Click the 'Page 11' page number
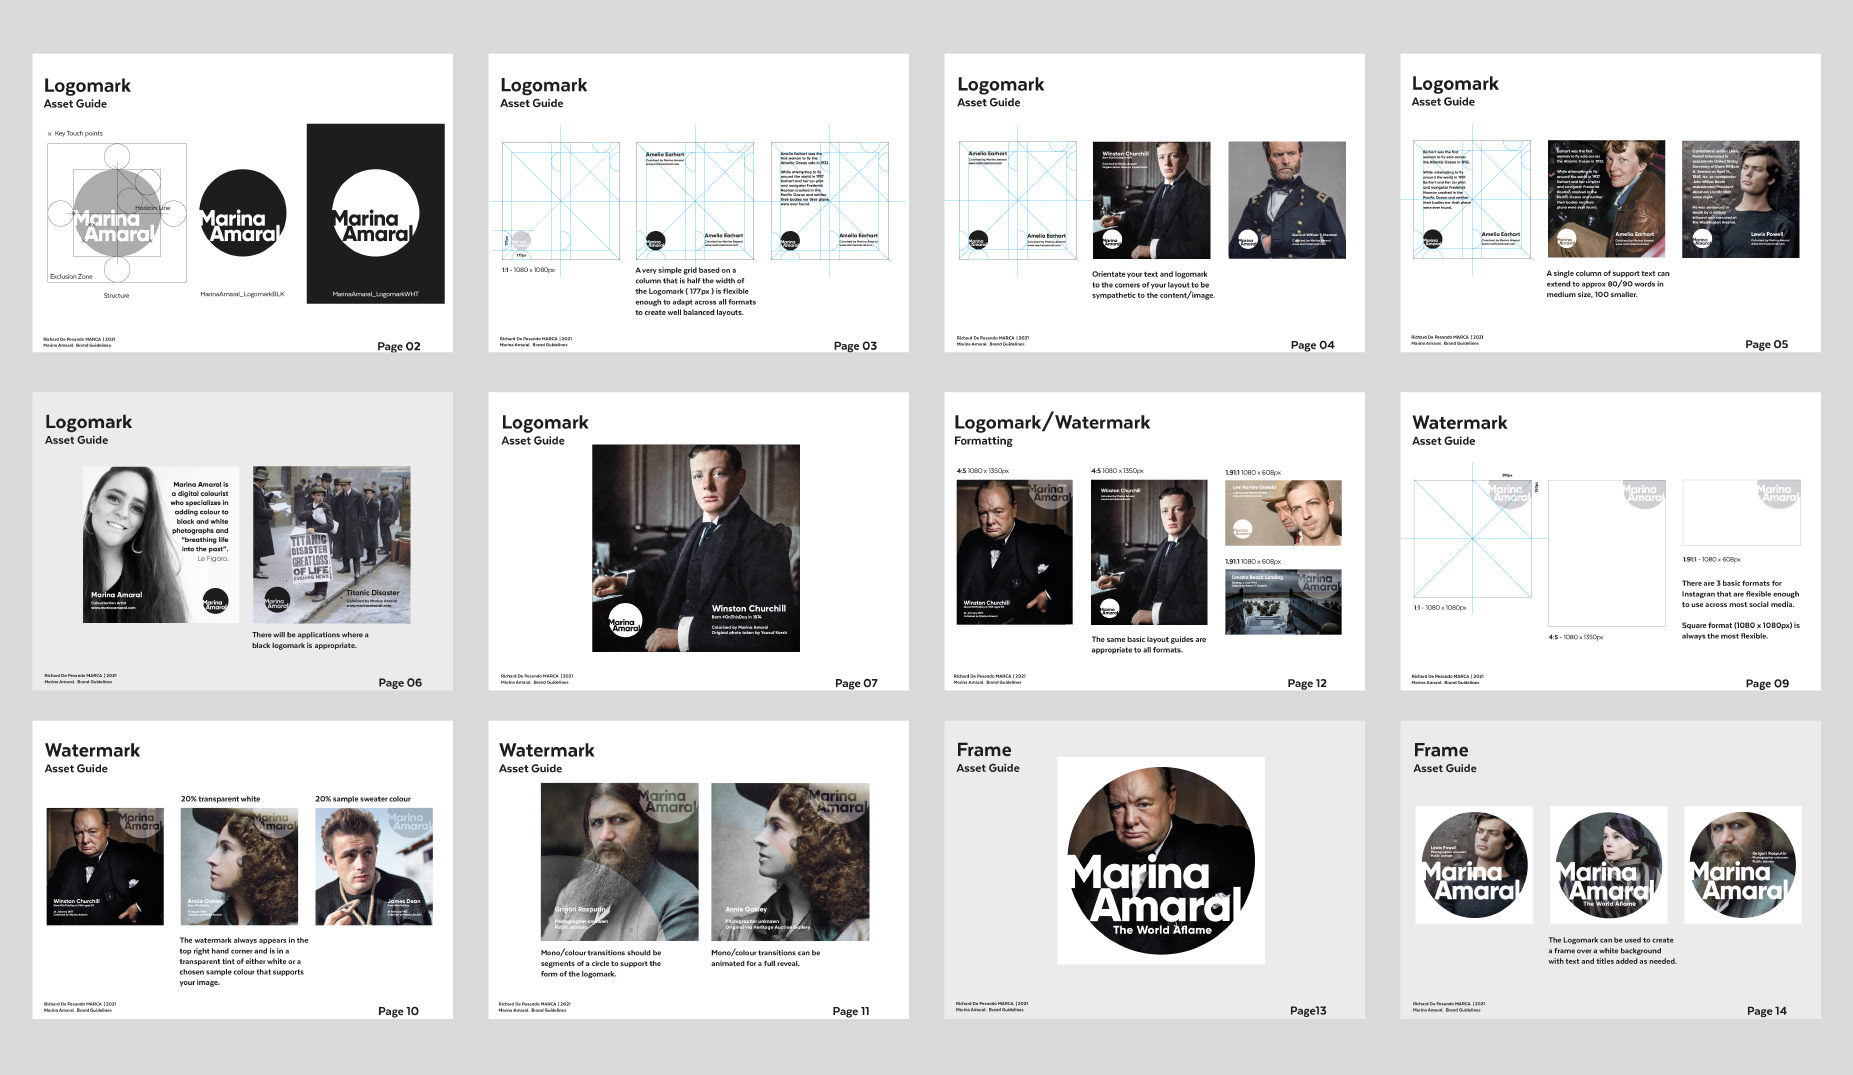The width and height of the screenshot is (1853, 1075). (851, 1011)
